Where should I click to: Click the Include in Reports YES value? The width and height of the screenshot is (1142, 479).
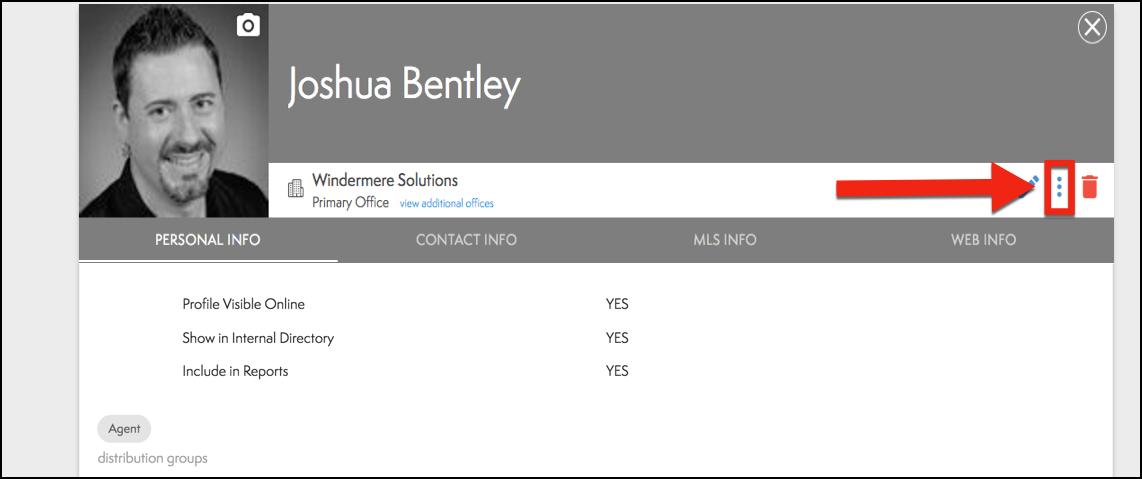(x=617, y=371)
